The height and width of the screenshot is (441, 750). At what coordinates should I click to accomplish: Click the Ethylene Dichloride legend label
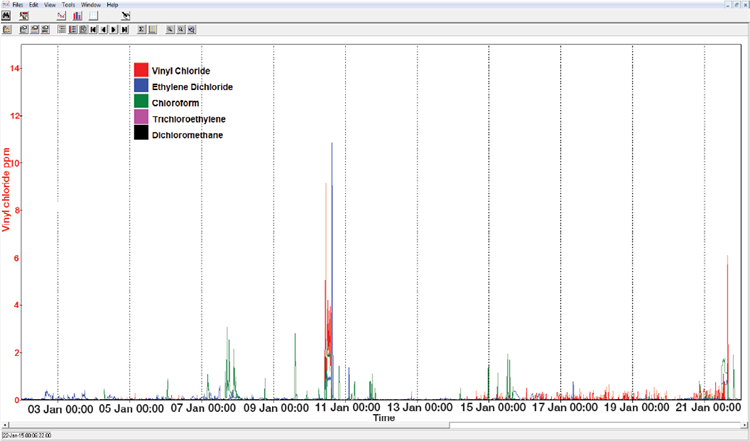(192, 87)
